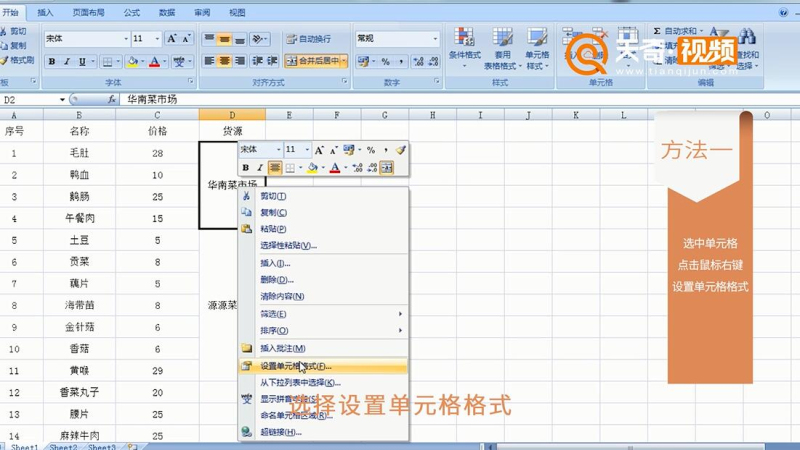800x450 pixels.
Task: Align text left in ribbon
Action: [x=209, y=61]
